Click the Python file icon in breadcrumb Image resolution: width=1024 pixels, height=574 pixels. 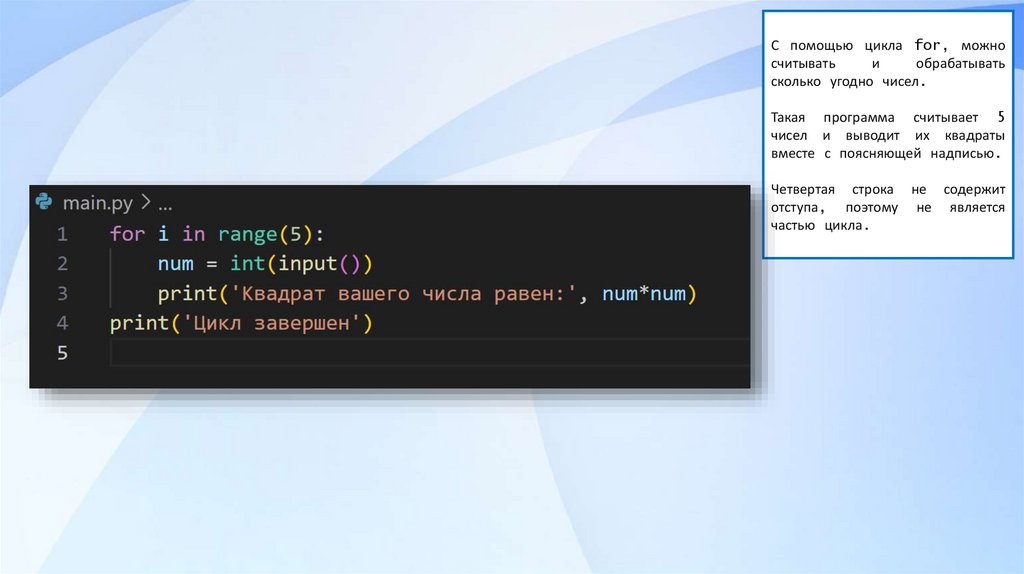pyautogui.click(x=44, y=202)
